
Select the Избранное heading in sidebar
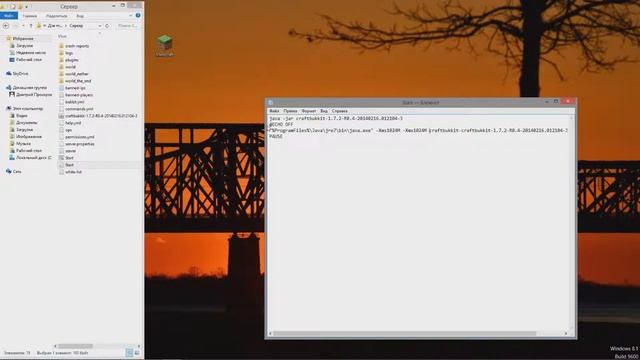pyautogui.click(x=23, y=39)
